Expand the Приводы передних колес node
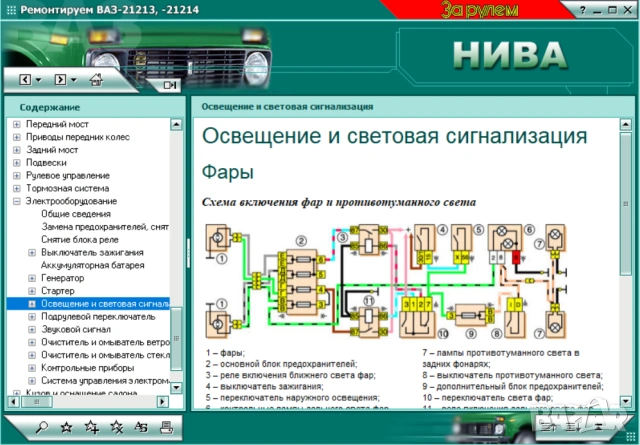This screenshot has width=640, height=445. pyautogui.click(x=17, y=137)
